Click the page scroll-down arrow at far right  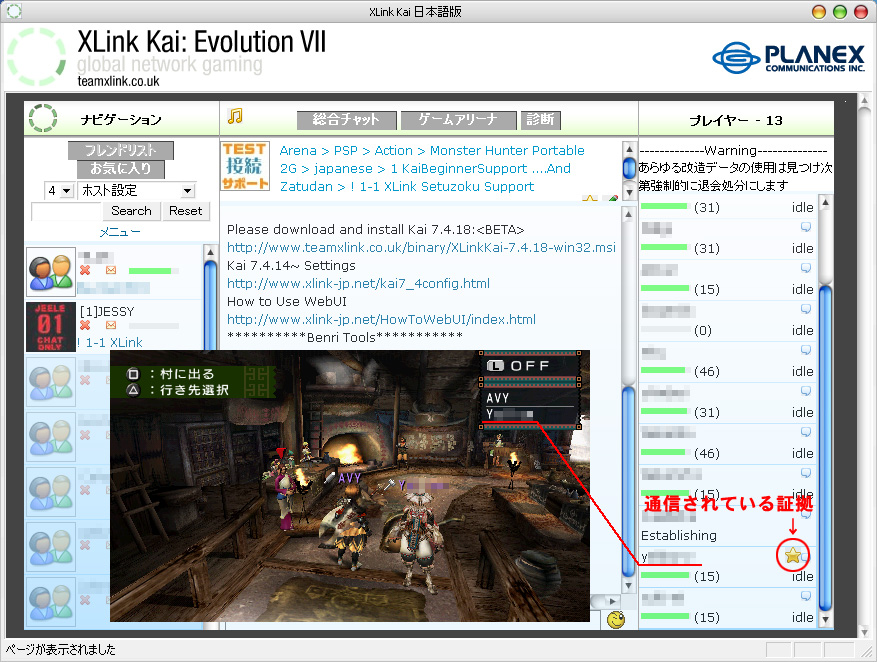[x=864, y=630]
